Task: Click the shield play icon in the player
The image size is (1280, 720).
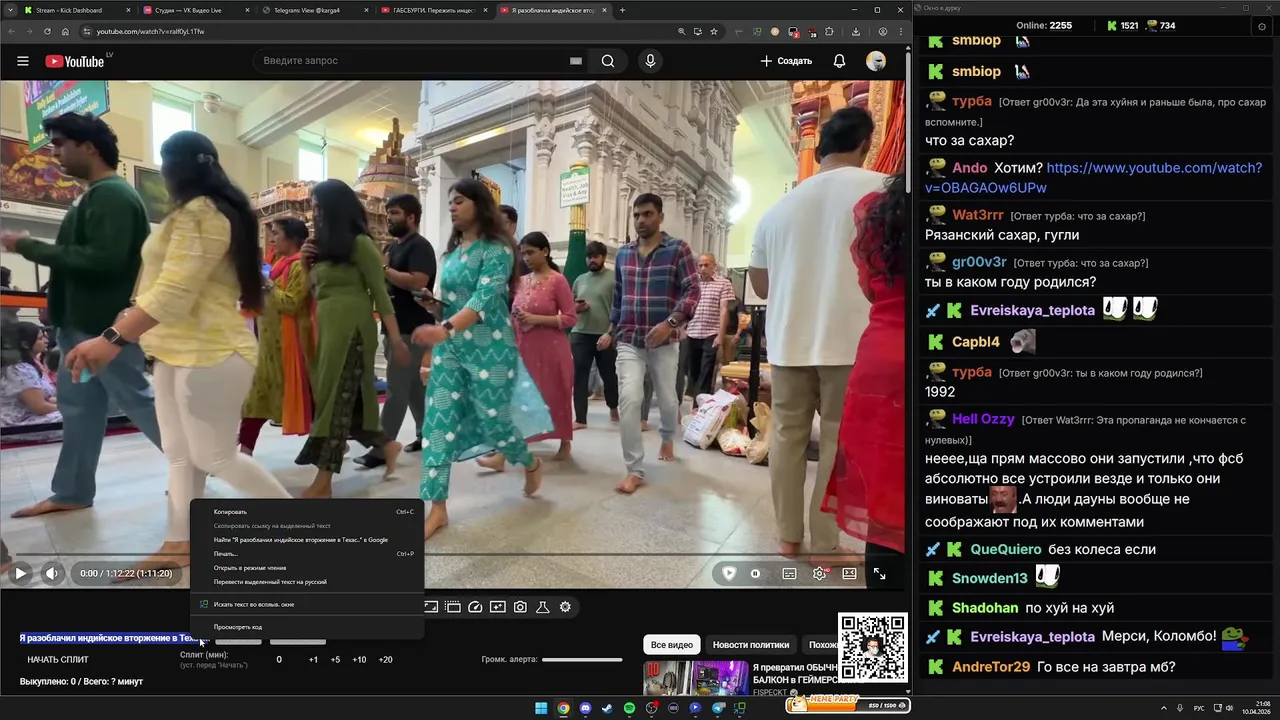Action: tap(729, 573)
